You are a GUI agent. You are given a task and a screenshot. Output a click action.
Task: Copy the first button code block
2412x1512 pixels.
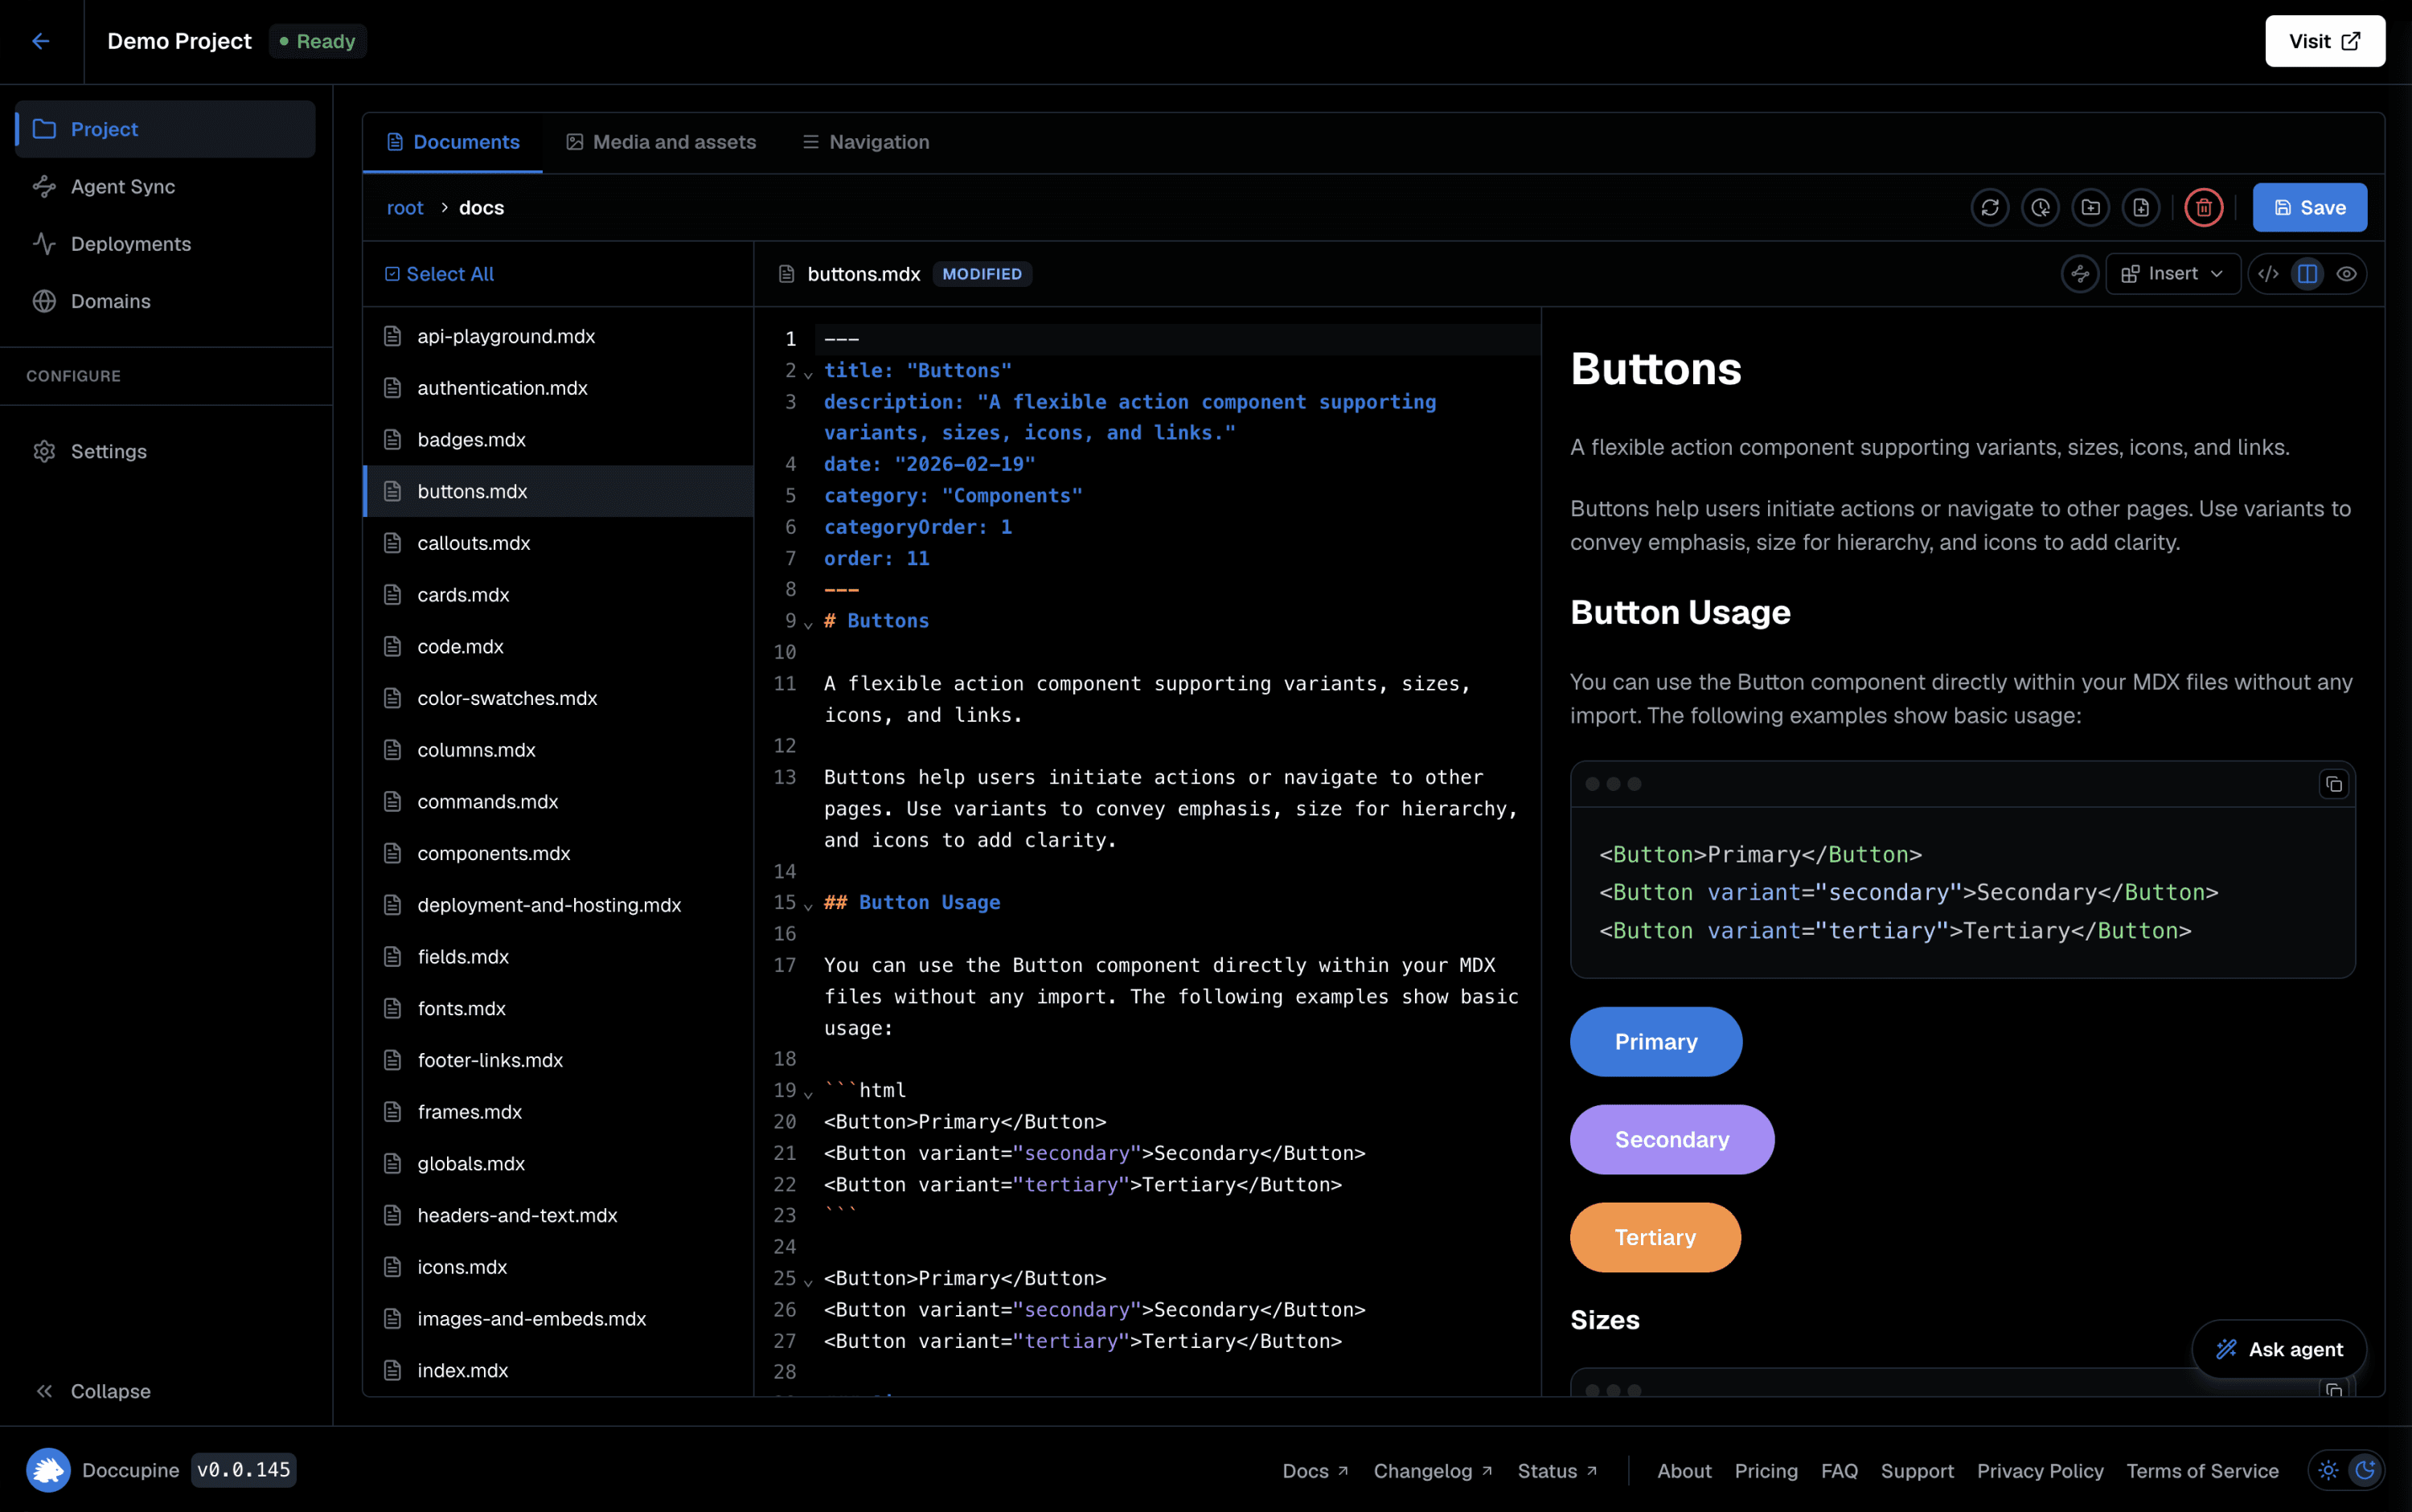tap(2334, 784)
